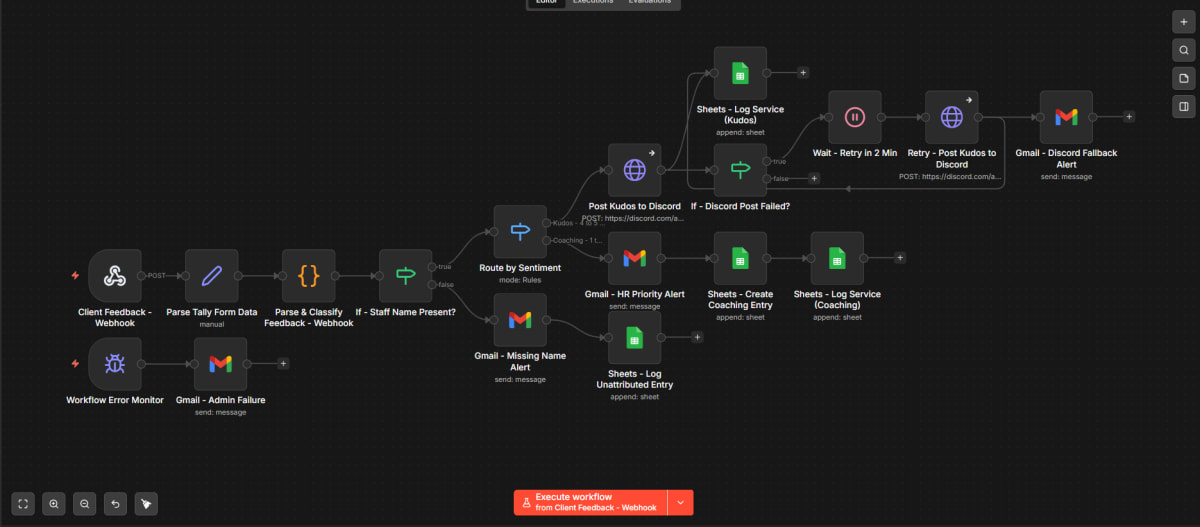1200x527 pixels.
Task: Open the Post Kudos to Discord node
Action: point(635,170)
